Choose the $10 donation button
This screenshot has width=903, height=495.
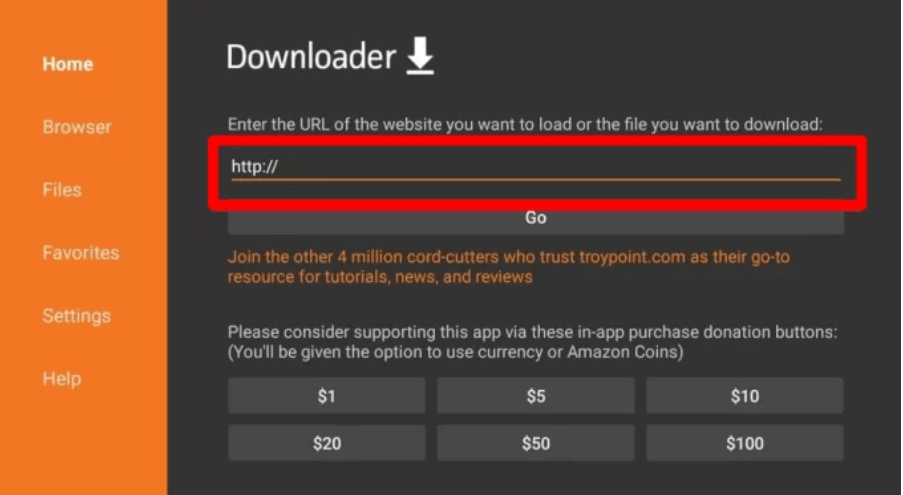(x=745, y=396)
